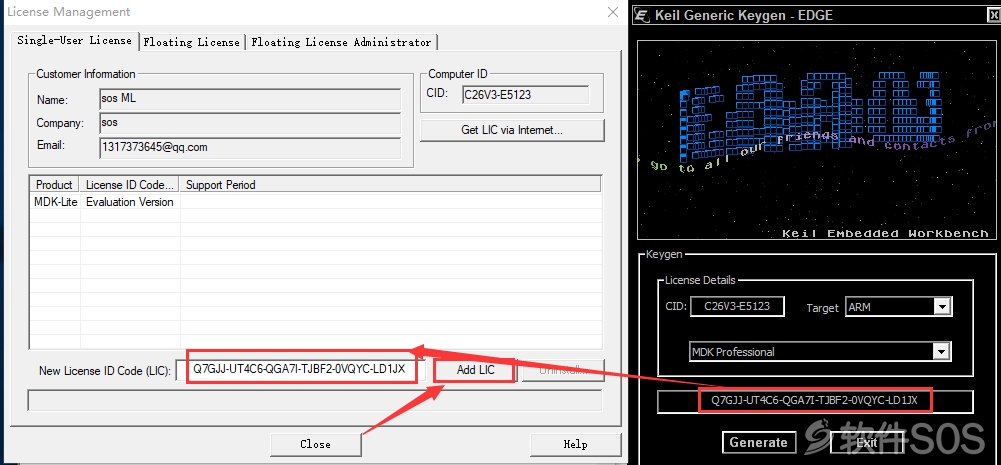Click the Generate button in Keygen
The height and width of the screenshot is (465, 1001).
click(x=758, y=442)
